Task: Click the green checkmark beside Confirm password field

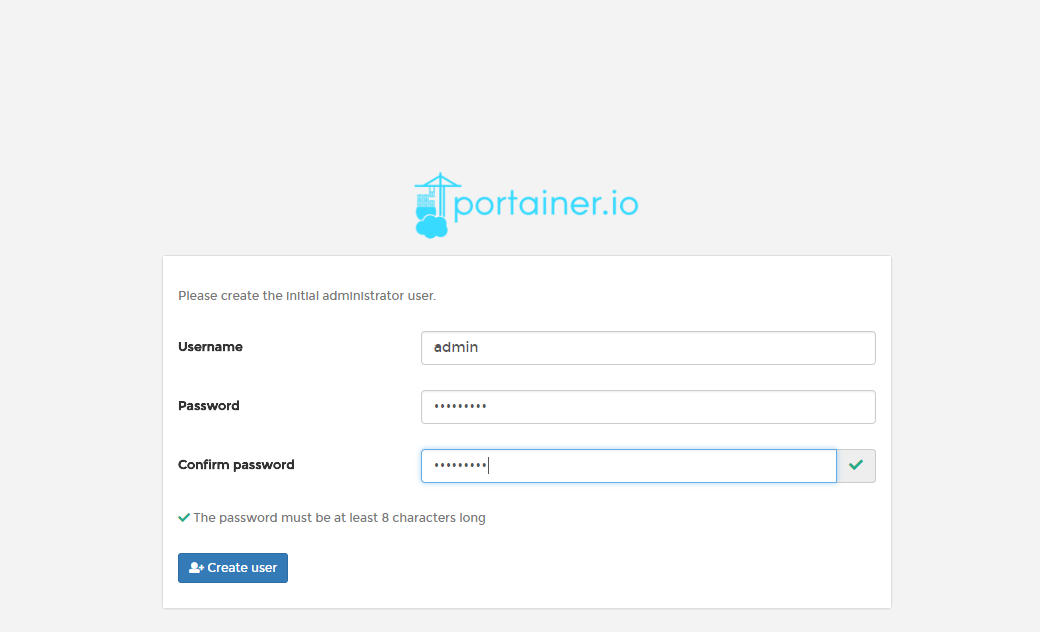Action: pos(856,466)
